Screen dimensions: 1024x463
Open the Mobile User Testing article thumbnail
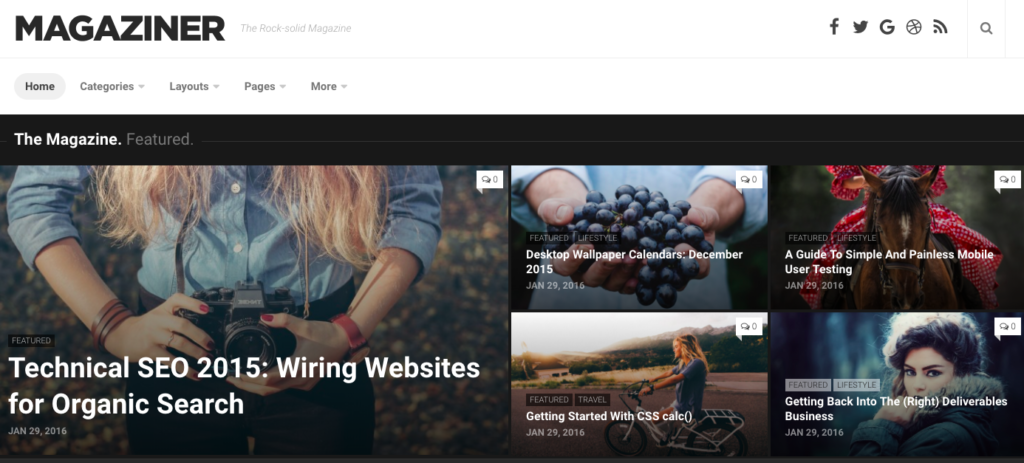[x=897, y=236]
